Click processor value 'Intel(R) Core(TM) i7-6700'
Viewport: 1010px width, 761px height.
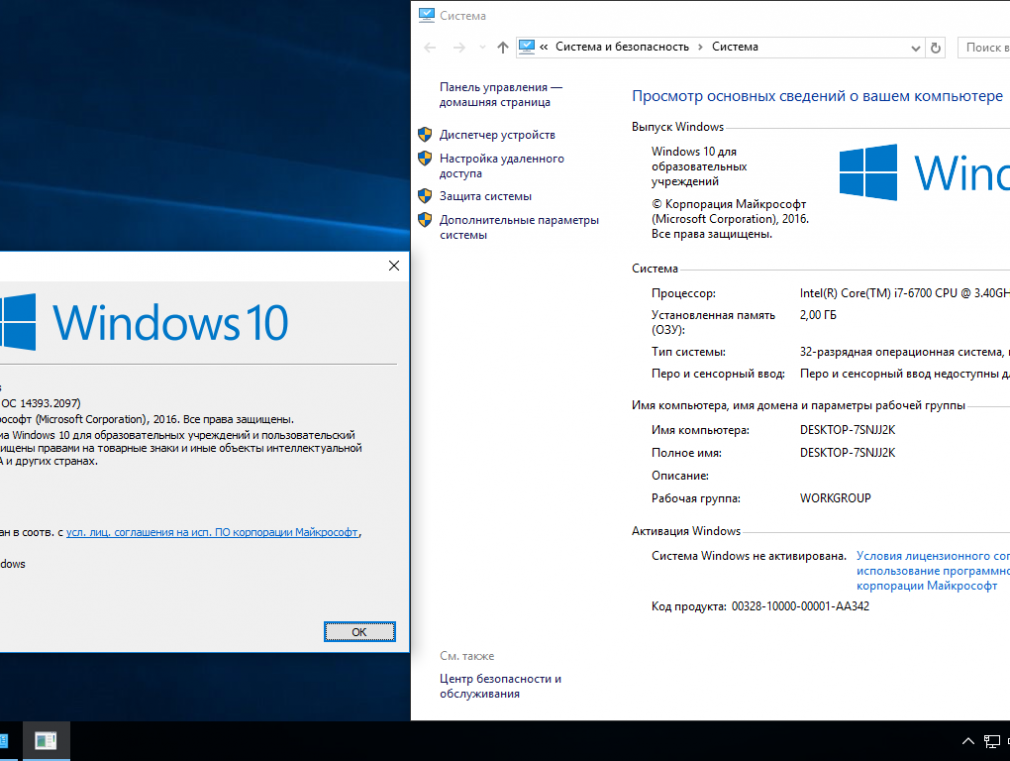(904, 293)
